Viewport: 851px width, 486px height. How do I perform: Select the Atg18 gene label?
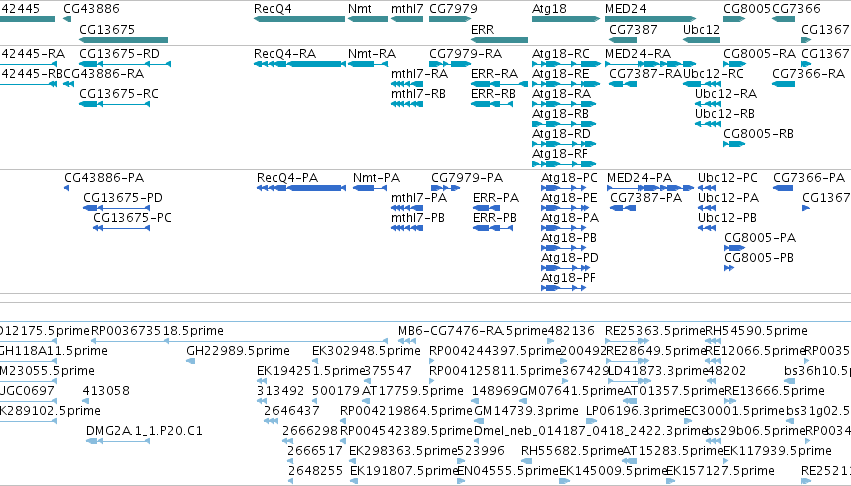(x=549, y=9)
